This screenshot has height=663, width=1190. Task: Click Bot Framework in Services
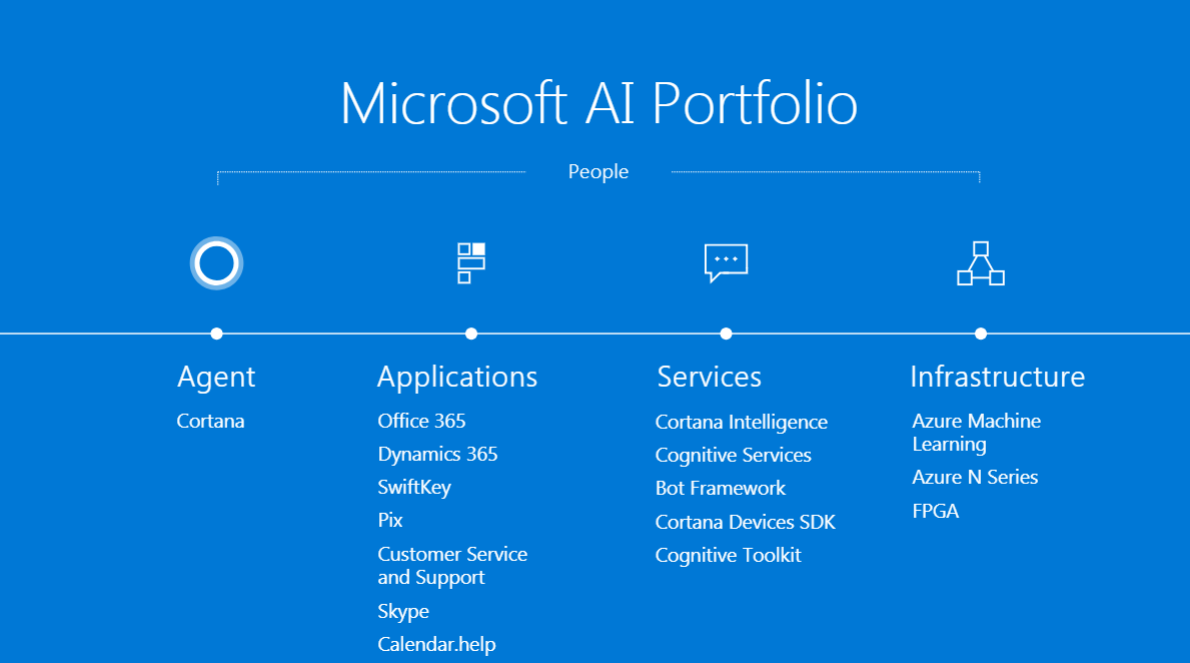[x=720, y=488]
